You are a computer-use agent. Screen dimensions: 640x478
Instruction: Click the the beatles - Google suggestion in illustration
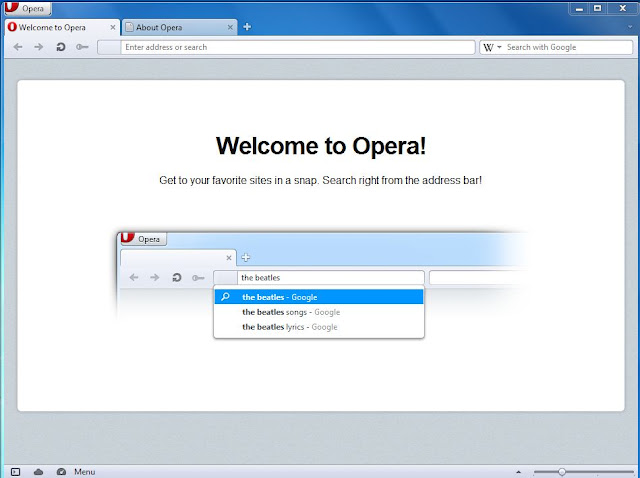click(x=319, y=297)
